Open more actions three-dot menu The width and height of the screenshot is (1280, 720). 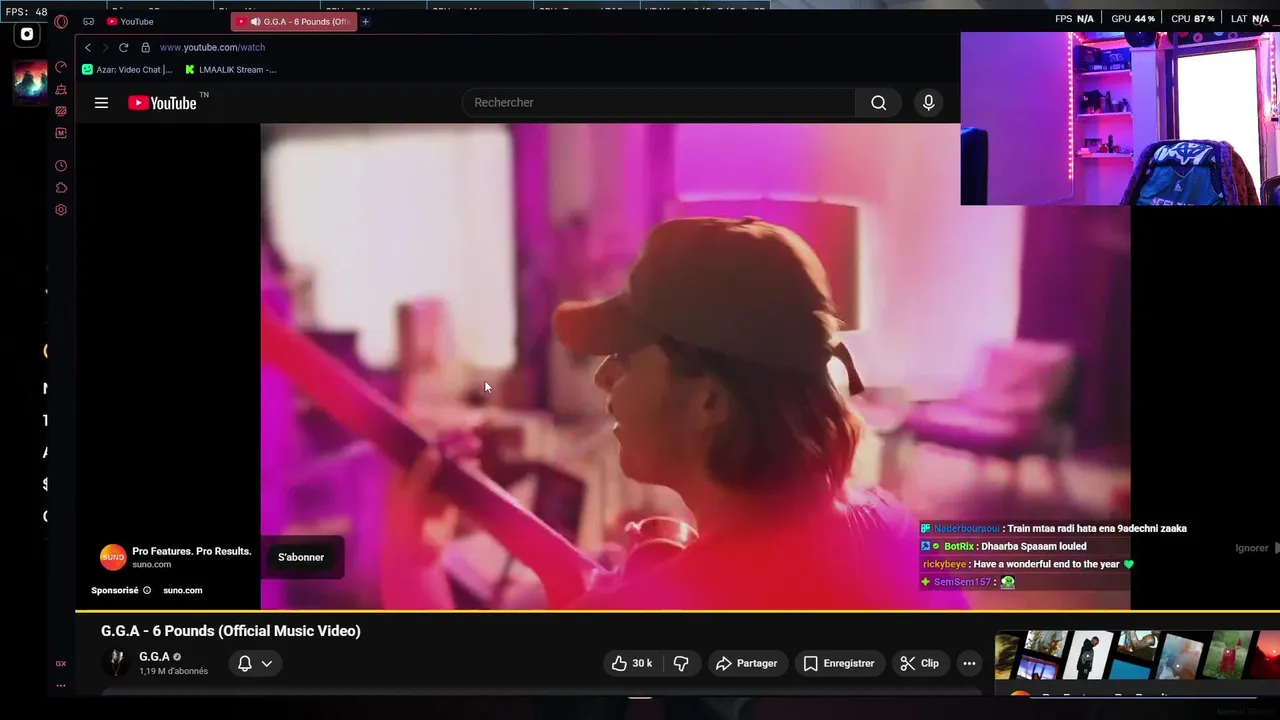[968, 663]
